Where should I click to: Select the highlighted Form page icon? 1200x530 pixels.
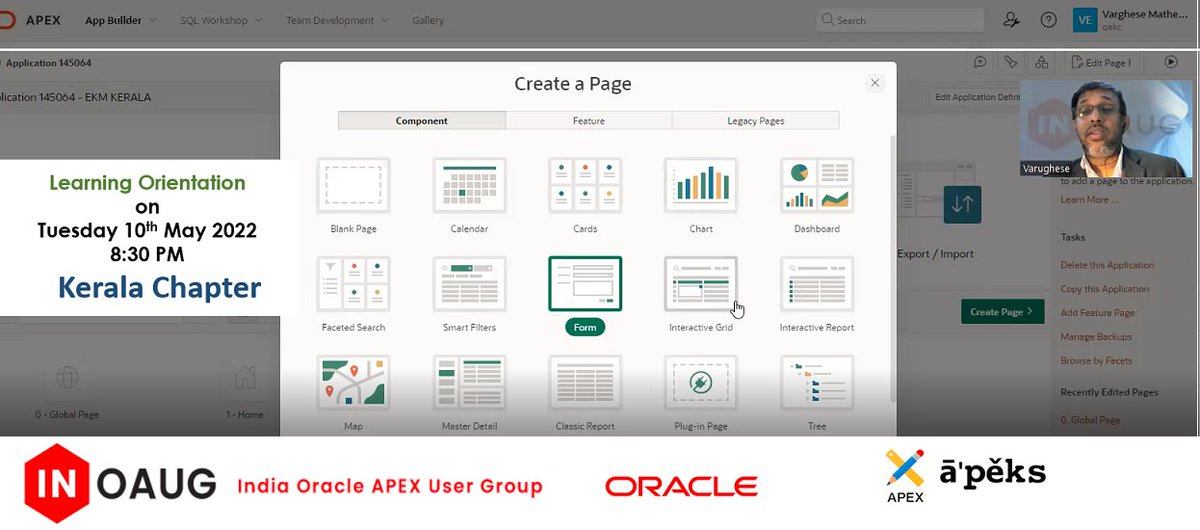click(x=585, y=284)
